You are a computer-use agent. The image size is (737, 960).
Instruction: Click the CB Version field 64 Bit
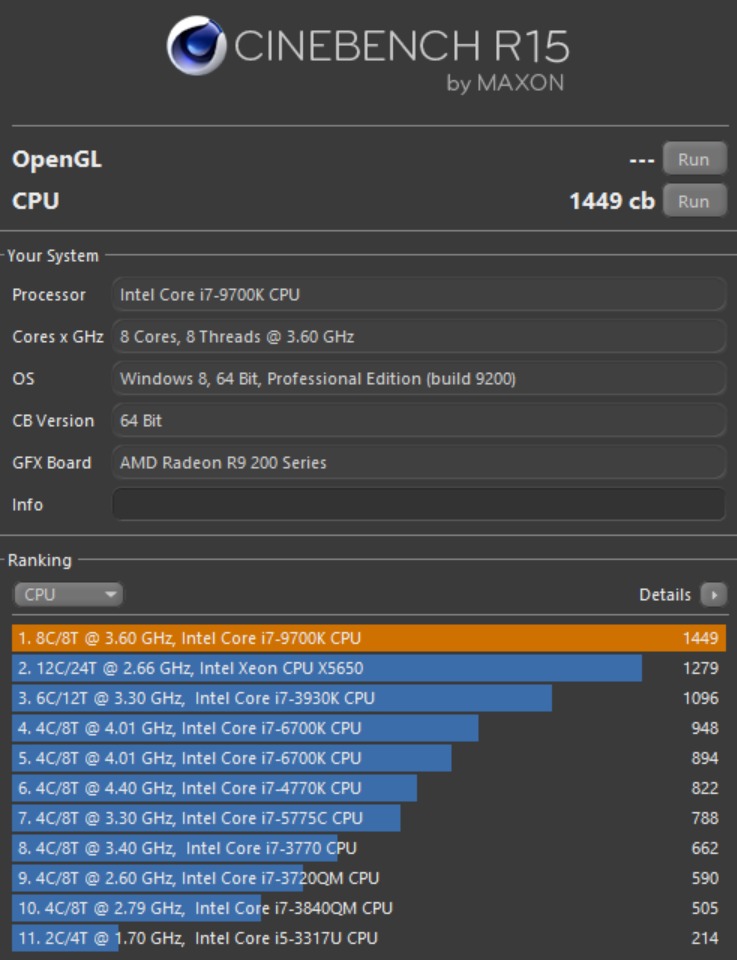pyautogui.click(x=419, y=421)
